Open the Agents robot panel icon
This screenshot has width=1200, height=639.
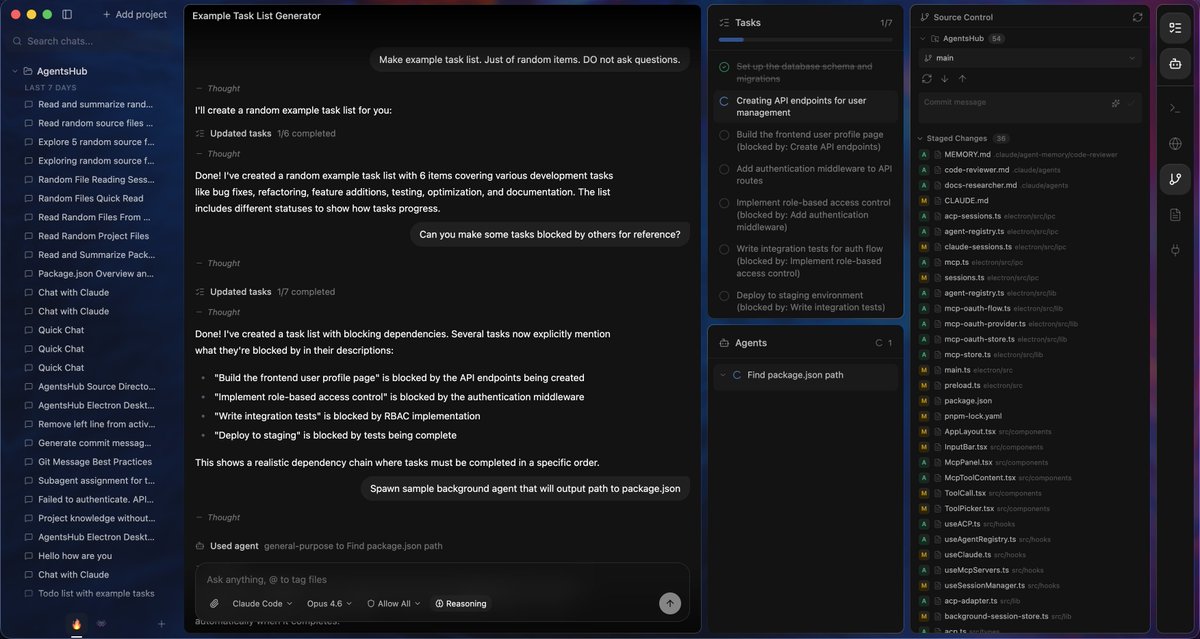1175,63
